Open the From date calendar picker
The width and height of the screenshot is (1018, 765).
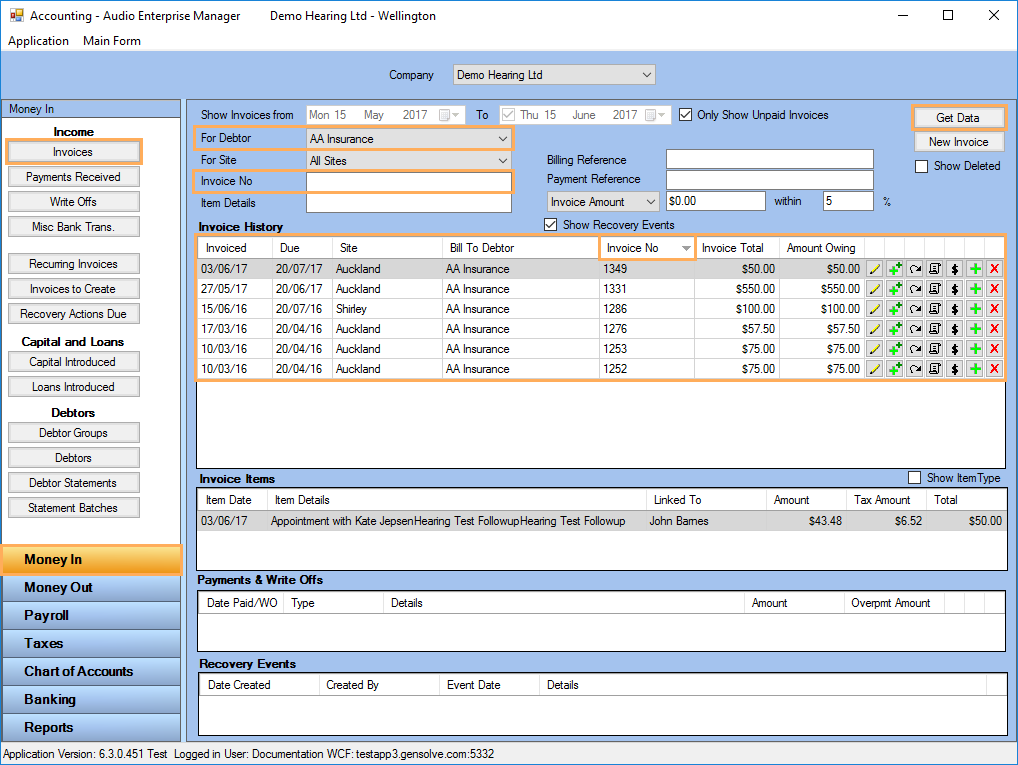pyautogui.click(x=449, y=115)
